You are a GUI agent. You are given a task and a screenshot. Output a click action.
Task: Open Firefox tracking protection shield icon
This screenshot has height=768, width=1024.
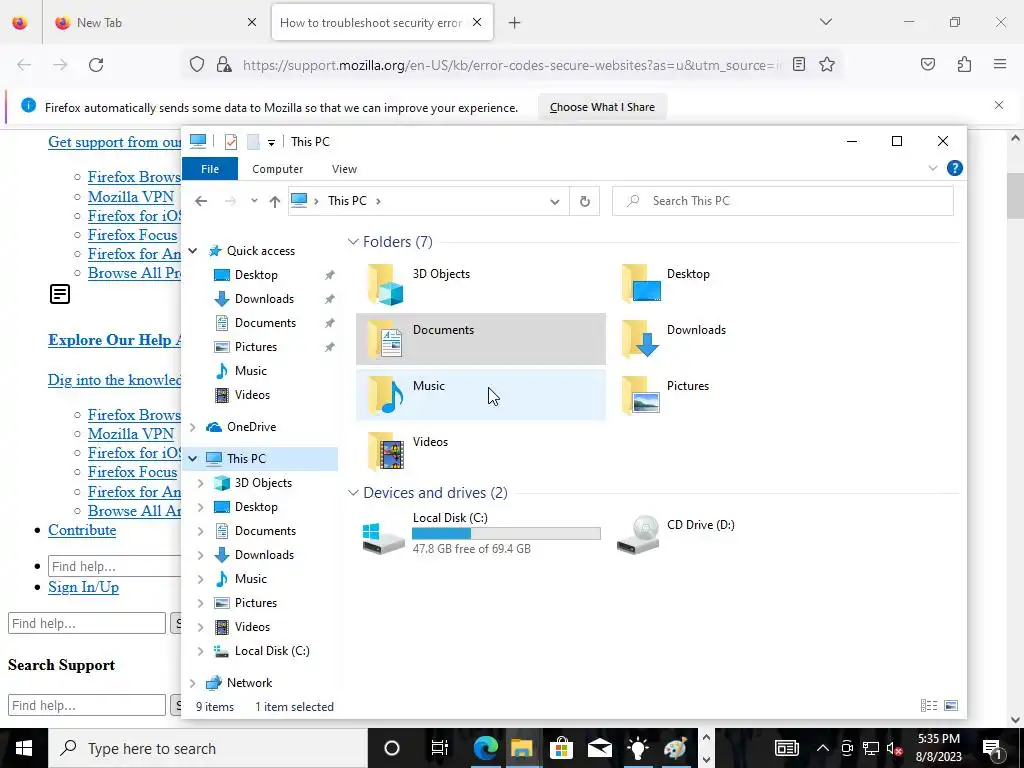pos(197,64)
